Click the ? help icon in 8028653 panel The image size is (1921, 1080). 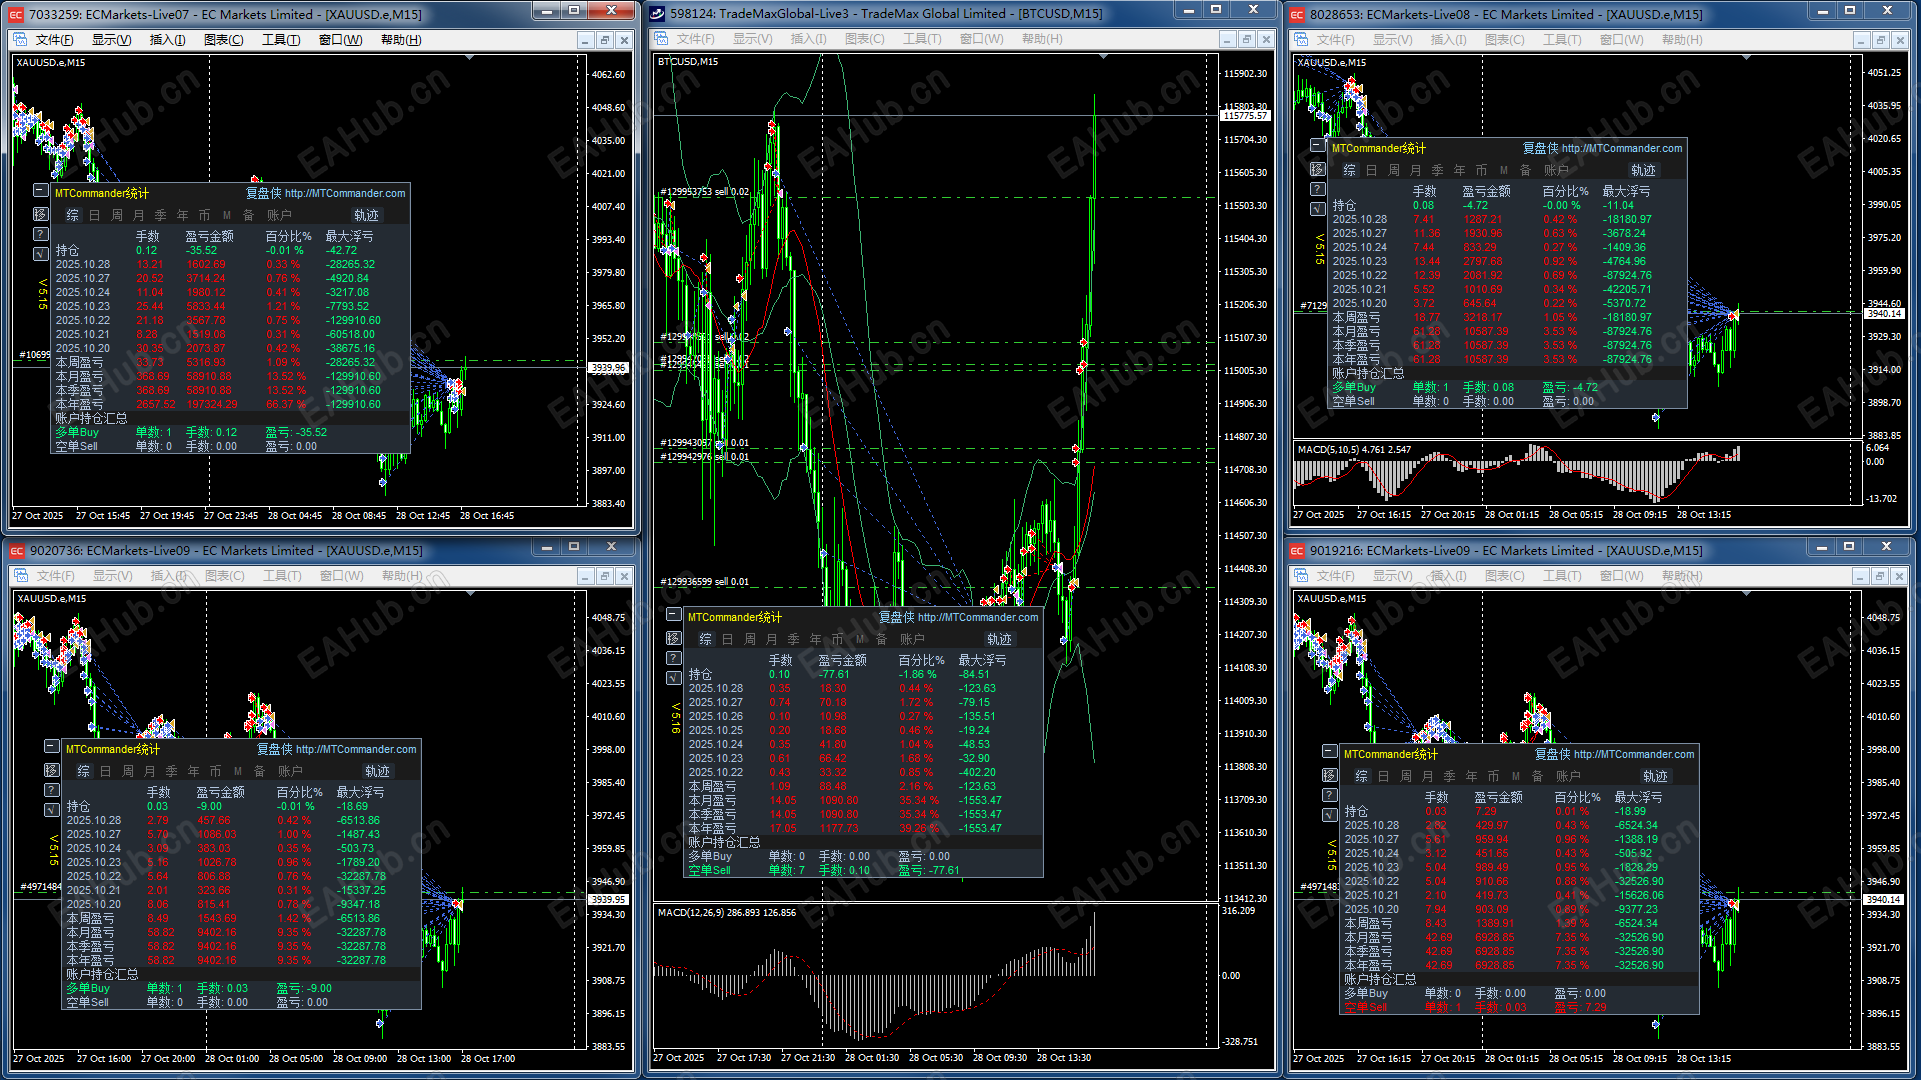click(x=1317, y=189)
